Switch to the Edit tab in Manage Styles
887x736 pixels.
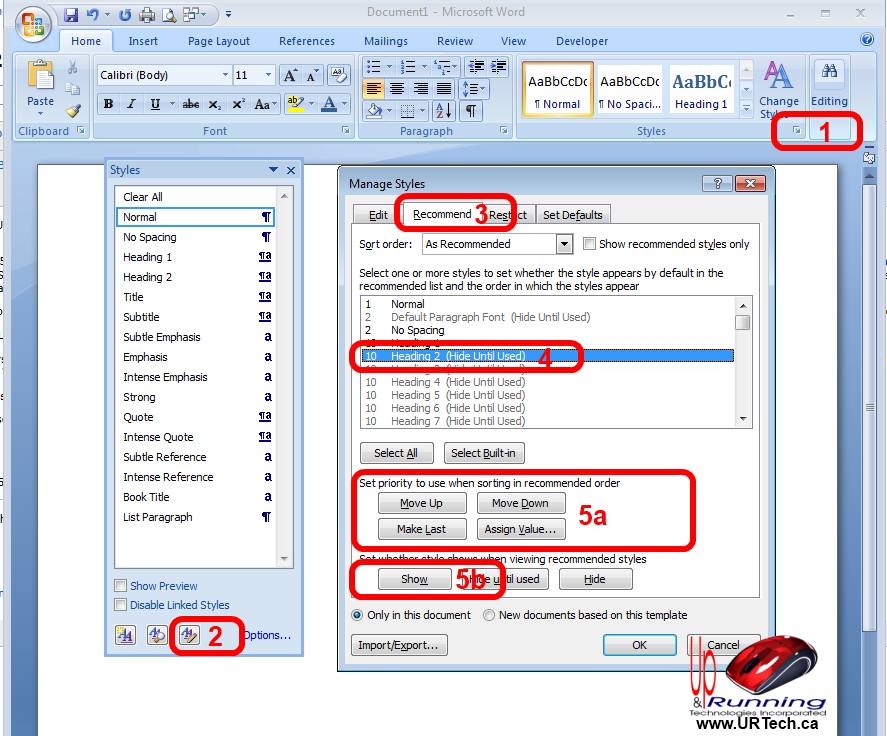(x=377, y=214)
